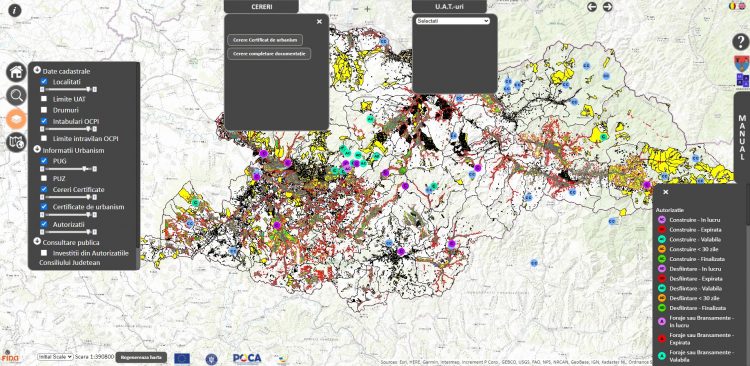This screenshot has height=366, width=750.
Task: Open the info icon in the corner
Action: (15, 10)
